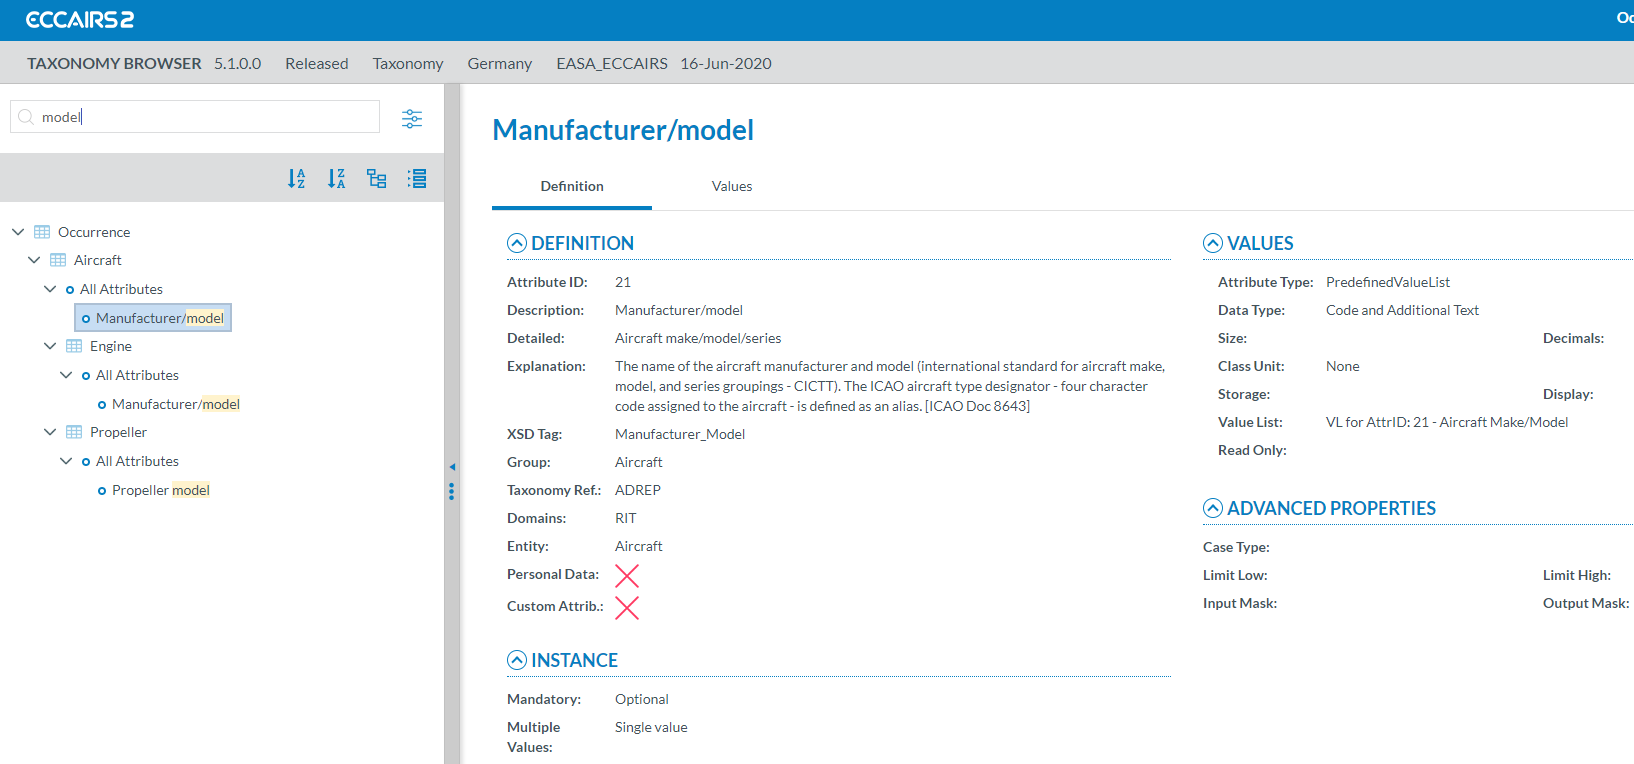Select the Definition tab
This screenshot has height=764, width=1634.
pos(572,187)
